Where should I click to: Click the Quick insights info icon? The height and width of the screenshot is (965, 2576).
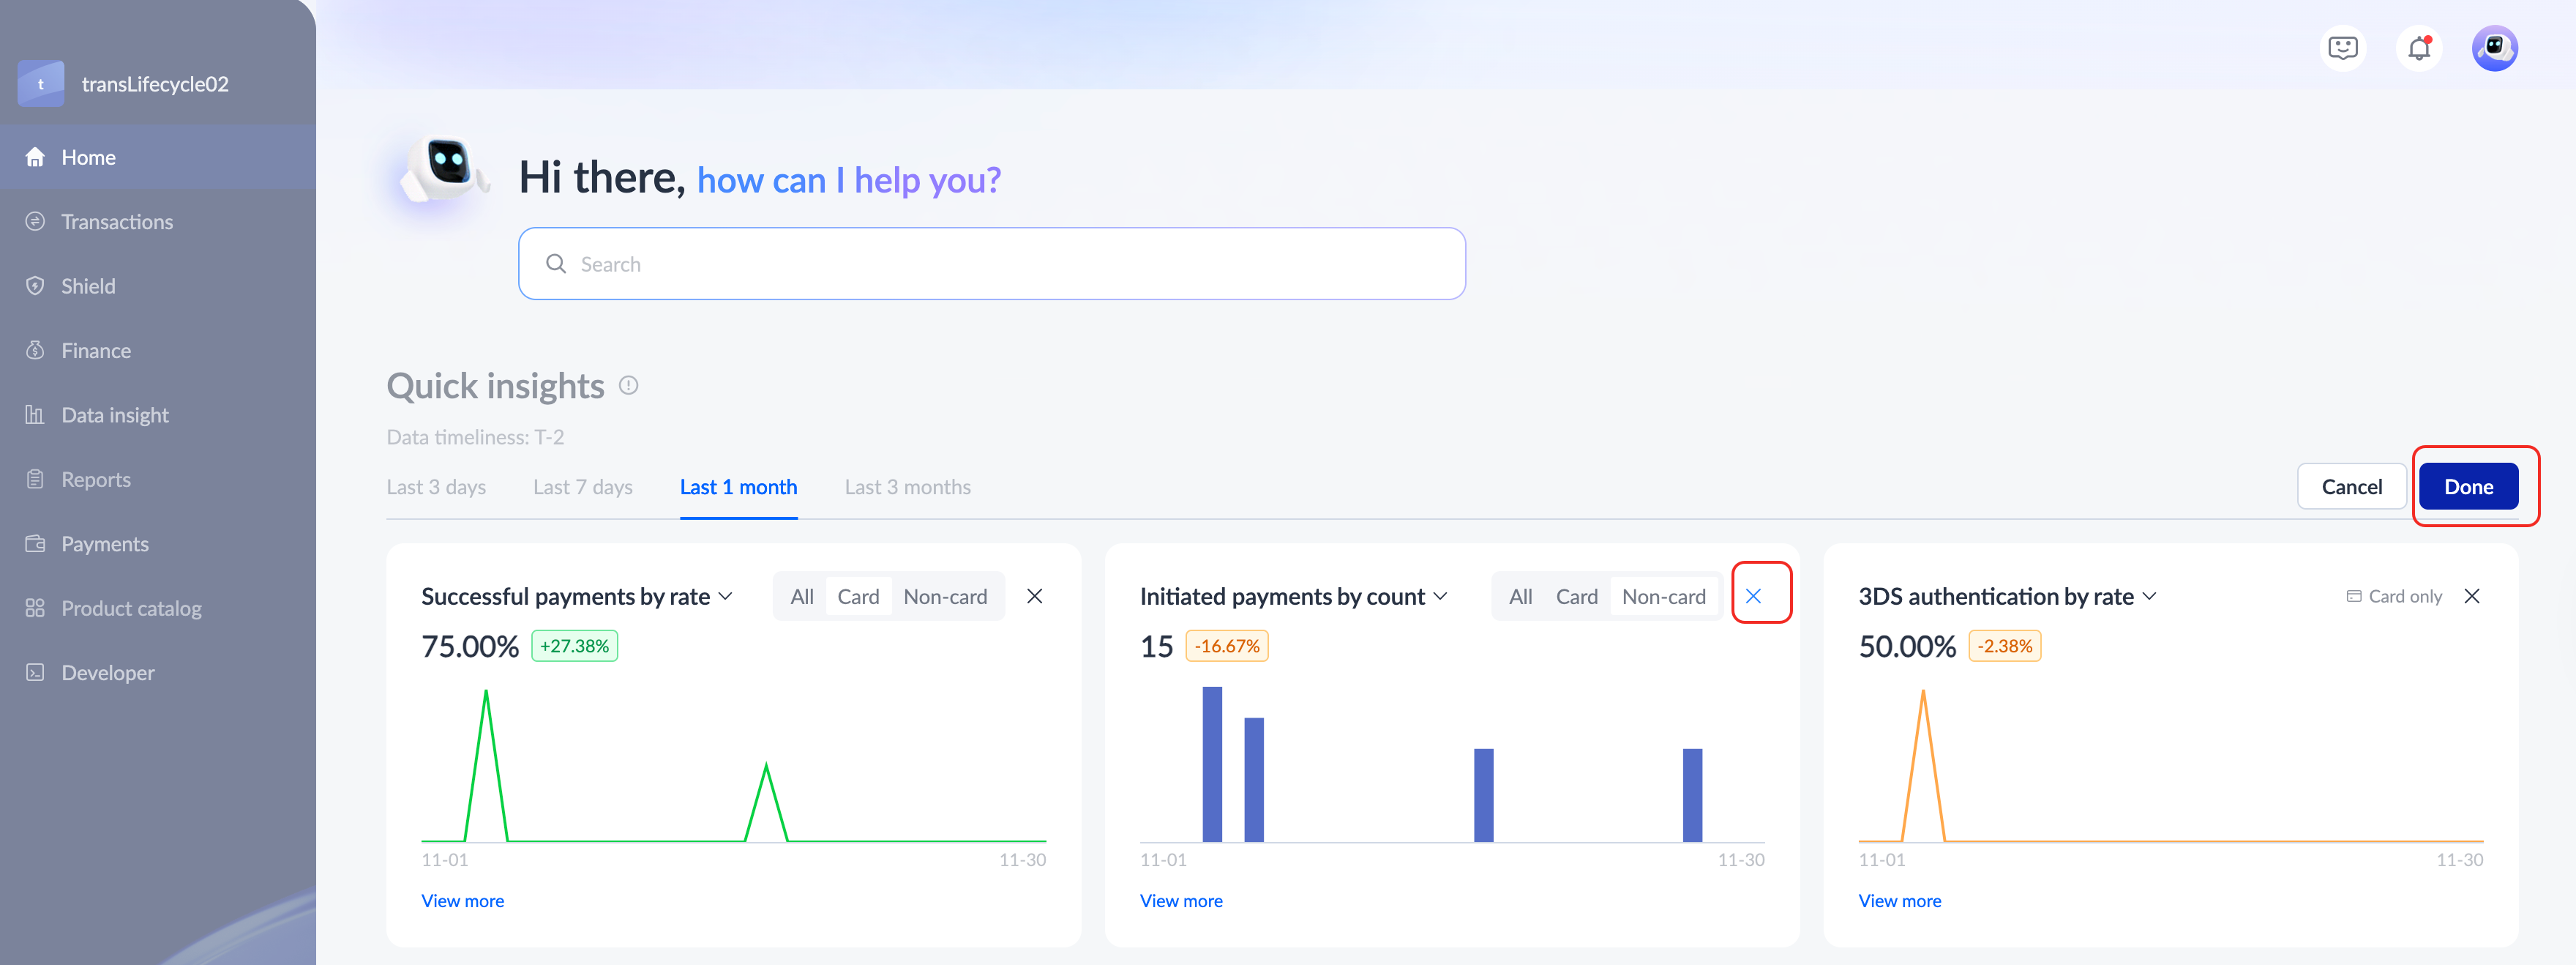(x=628, y=386)
